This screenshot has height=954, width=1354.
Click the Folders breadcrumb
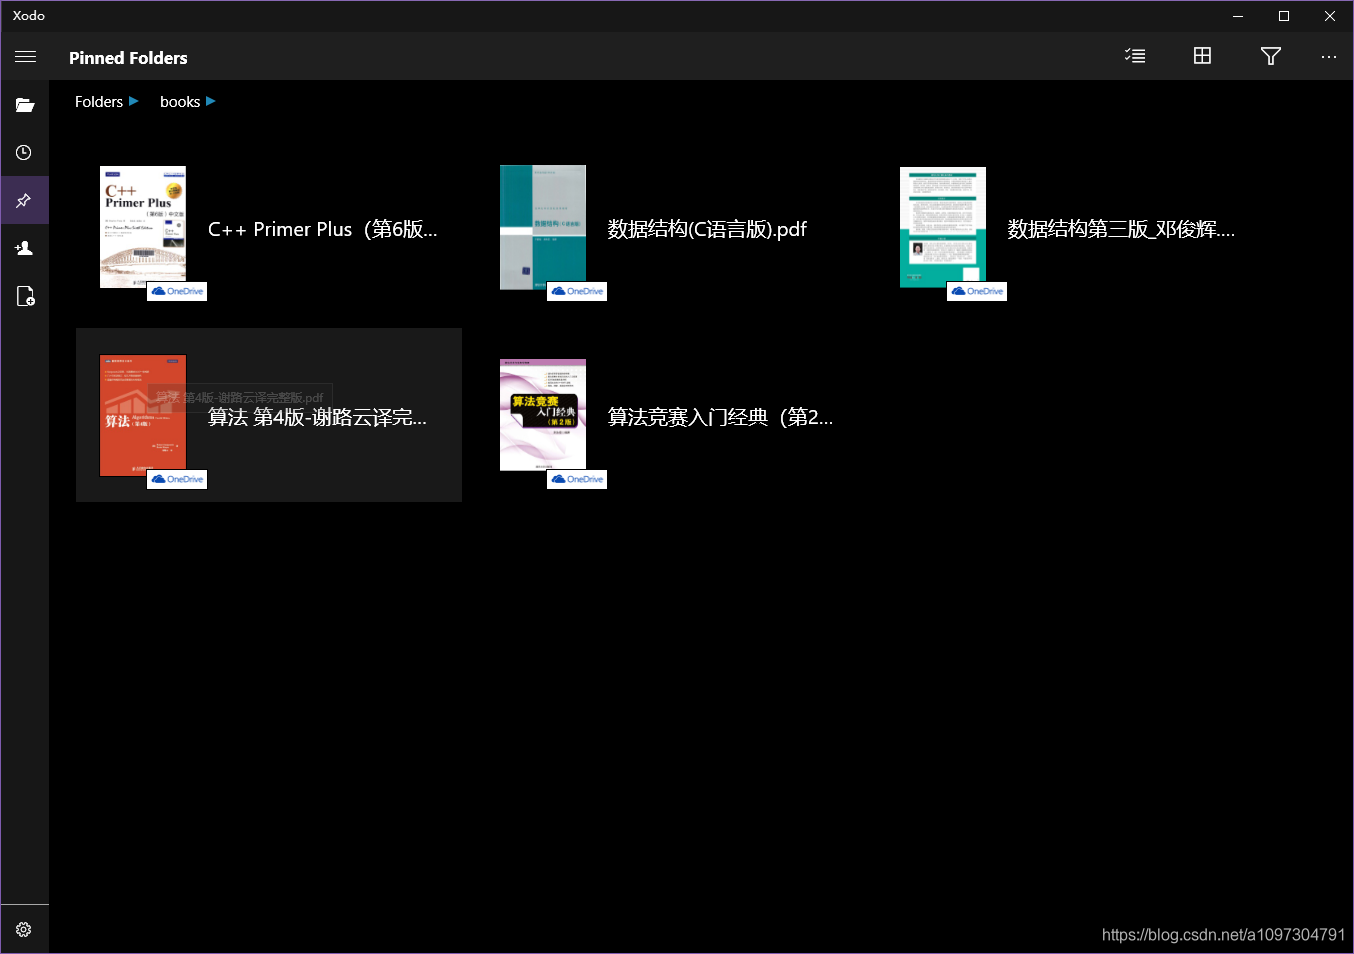point(99,102)
